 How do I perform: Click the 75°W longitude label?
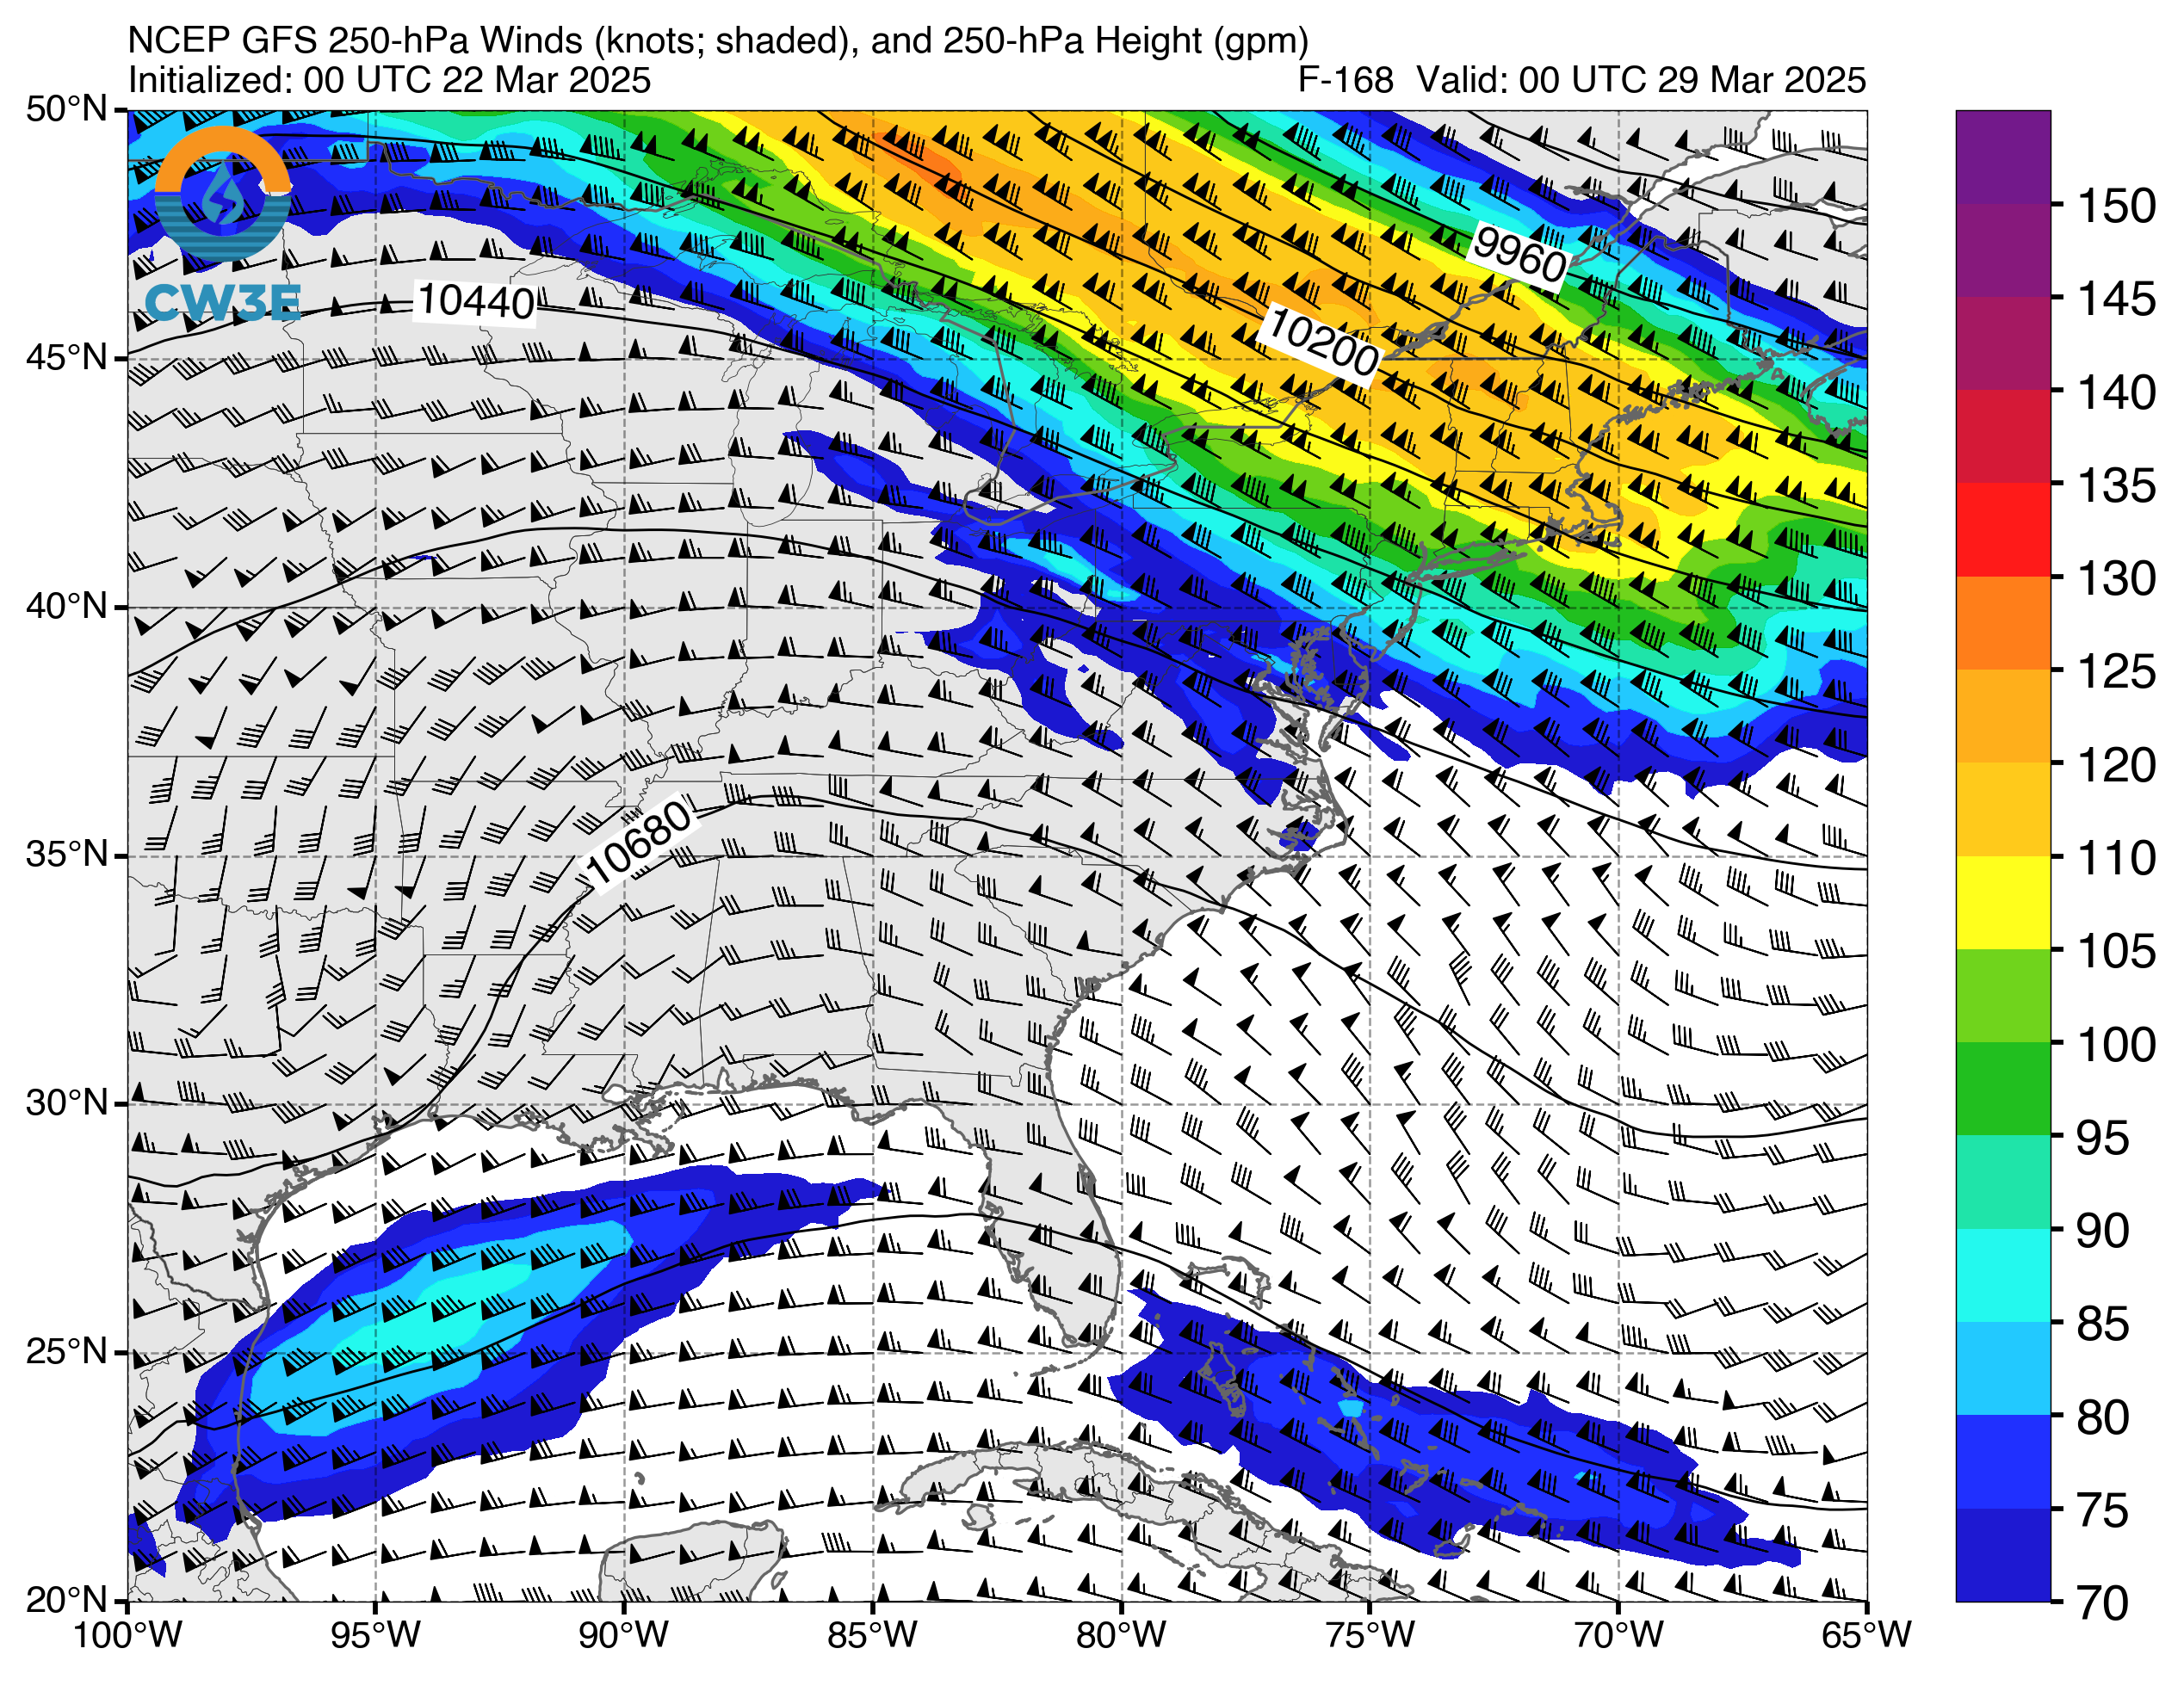pos(1370,1635)
